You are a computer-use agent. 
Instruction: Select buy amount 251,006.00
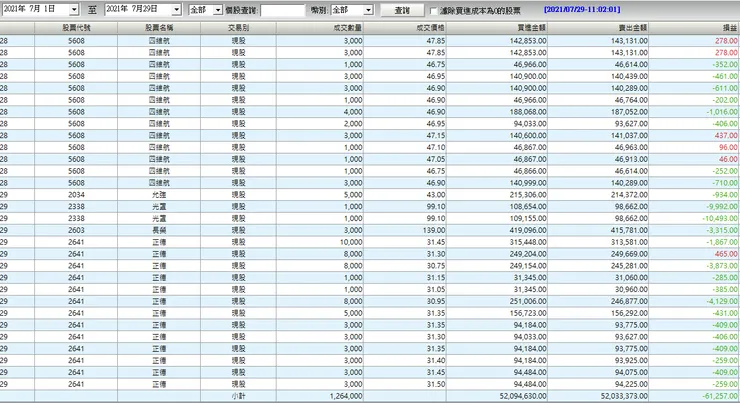(x=528, y=301)
